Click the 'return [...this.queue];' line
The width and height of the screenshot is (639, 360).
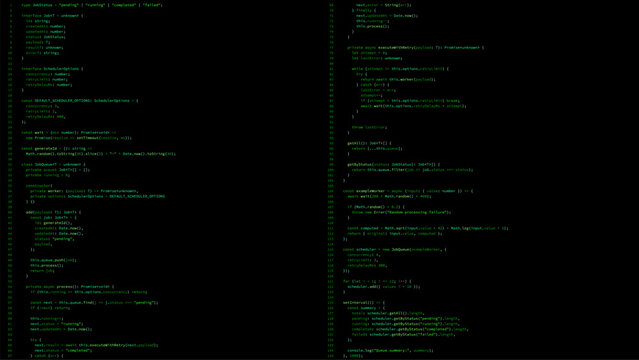click(x=377, y=148)
